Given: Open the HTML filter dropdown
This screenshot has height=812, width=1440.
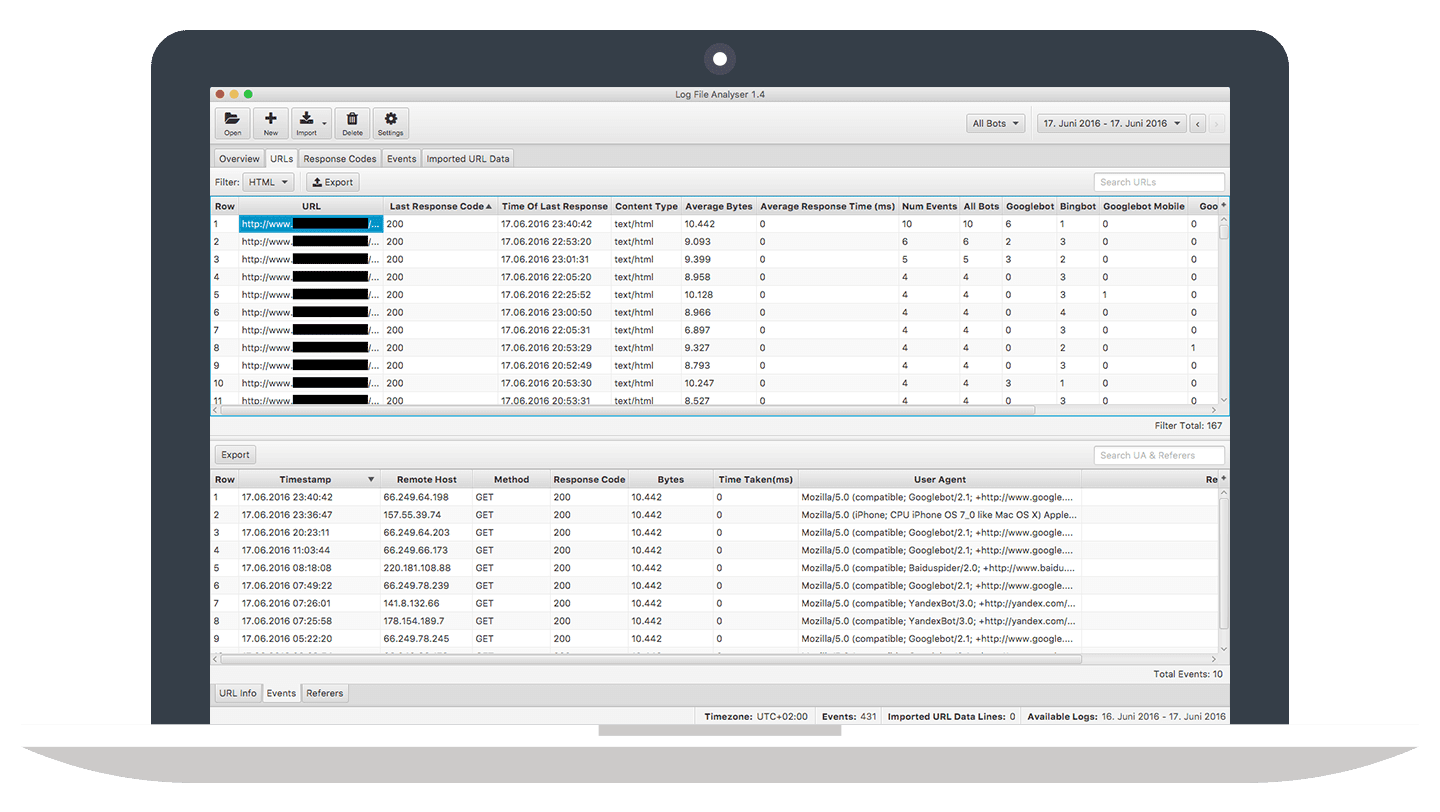Looking at the screenshot, I should click(x=268, y=182).
